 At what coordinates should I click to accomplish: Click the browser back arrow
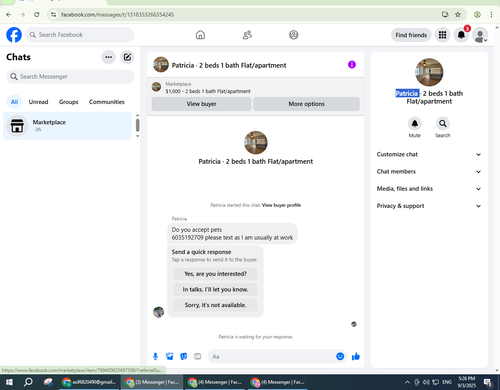pyautogui.click(x=9, y=14)
